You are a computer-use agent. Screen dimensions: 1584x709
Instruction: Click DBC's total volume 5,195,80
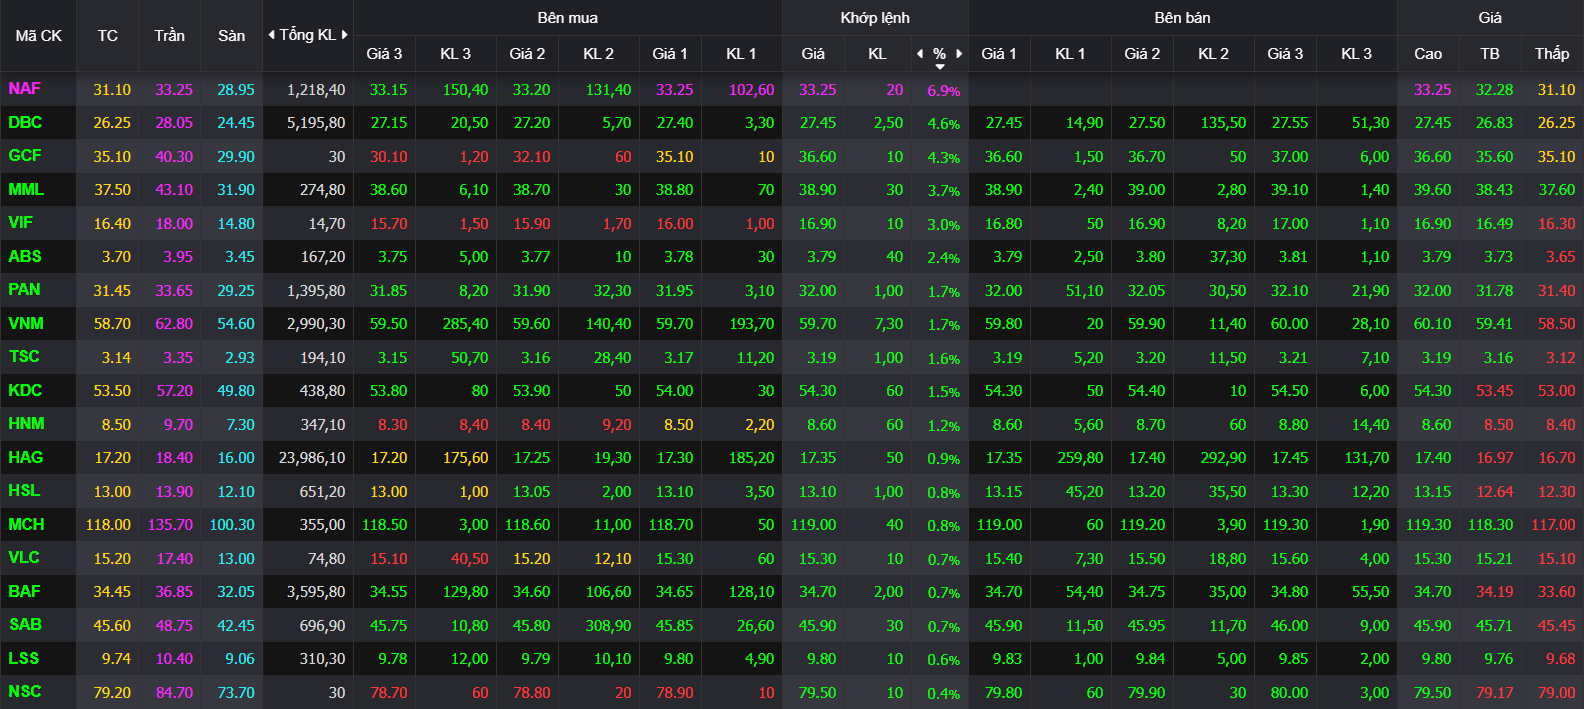point(316,123)
